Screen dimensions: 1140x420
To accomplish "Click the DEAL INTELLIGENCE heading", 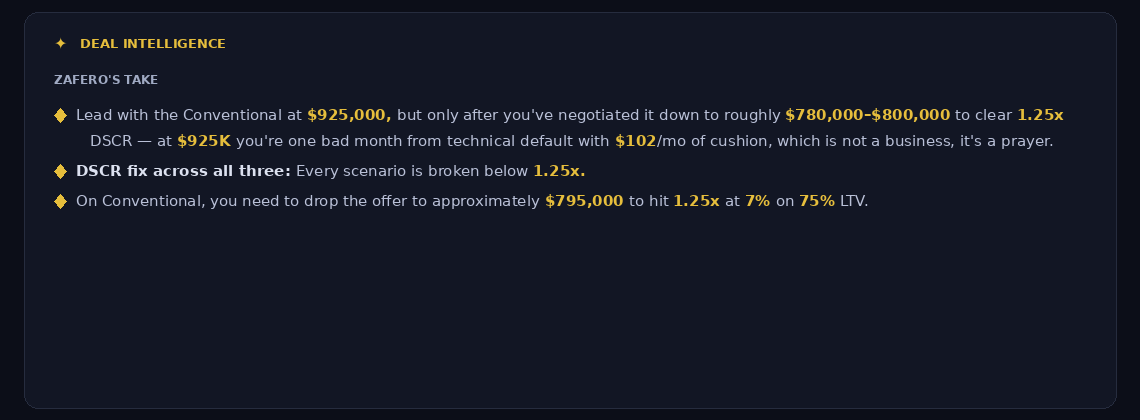I will [x=152, y=44].
